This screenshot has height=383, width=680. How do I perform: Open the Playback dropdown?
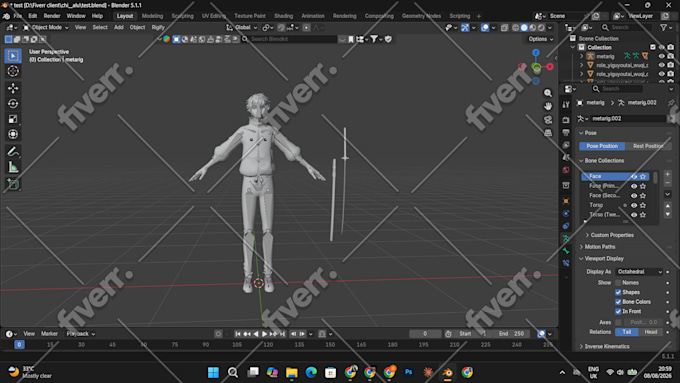point(81,334)
